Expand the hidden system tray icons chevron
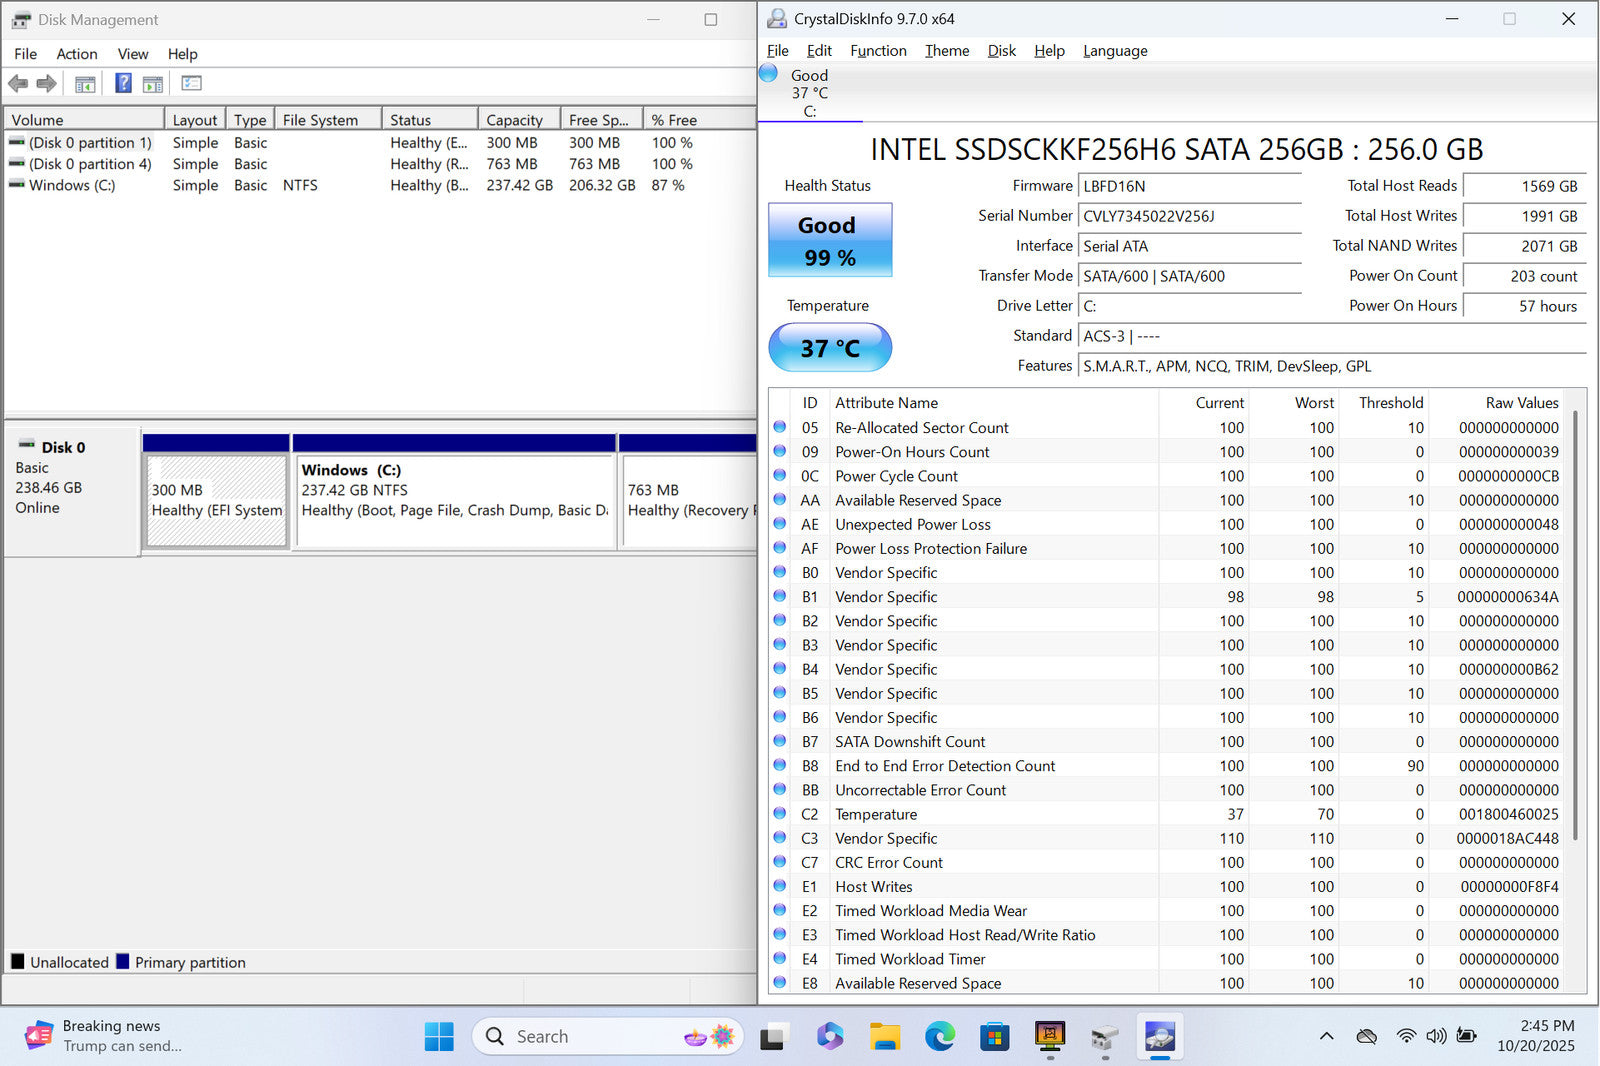The height and width of the screenshot is (1066, 1600). pos(1326,1036)
